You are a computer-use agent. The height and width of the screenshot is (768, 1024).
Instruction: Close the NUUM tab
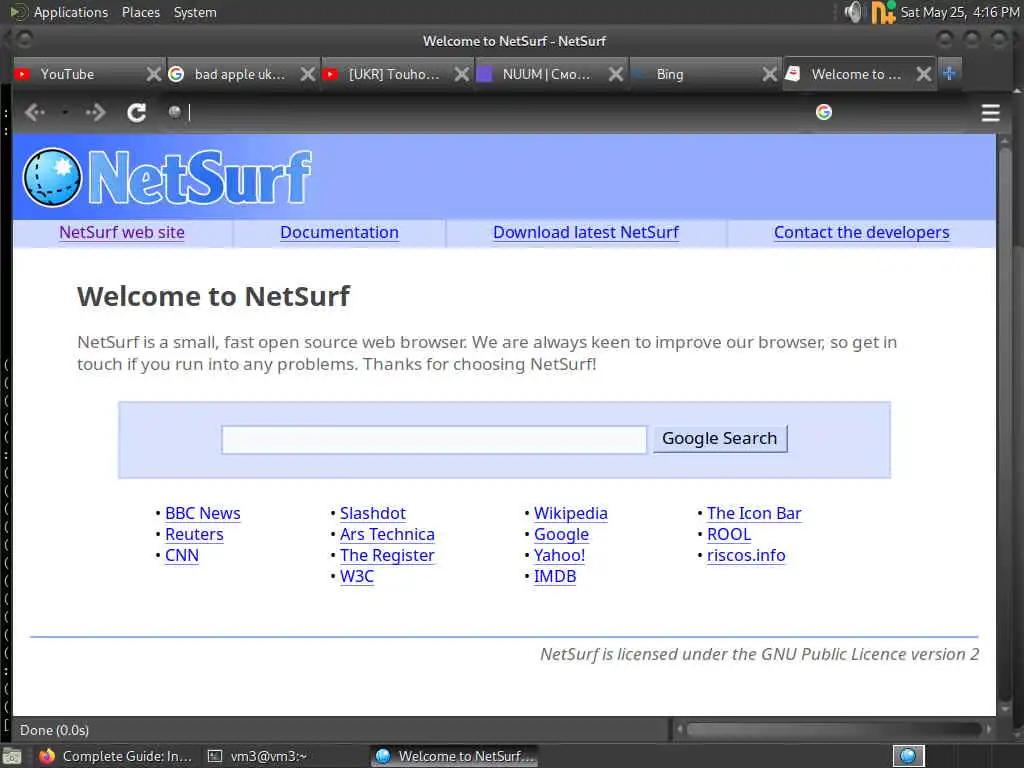click(x=616, y=74)
